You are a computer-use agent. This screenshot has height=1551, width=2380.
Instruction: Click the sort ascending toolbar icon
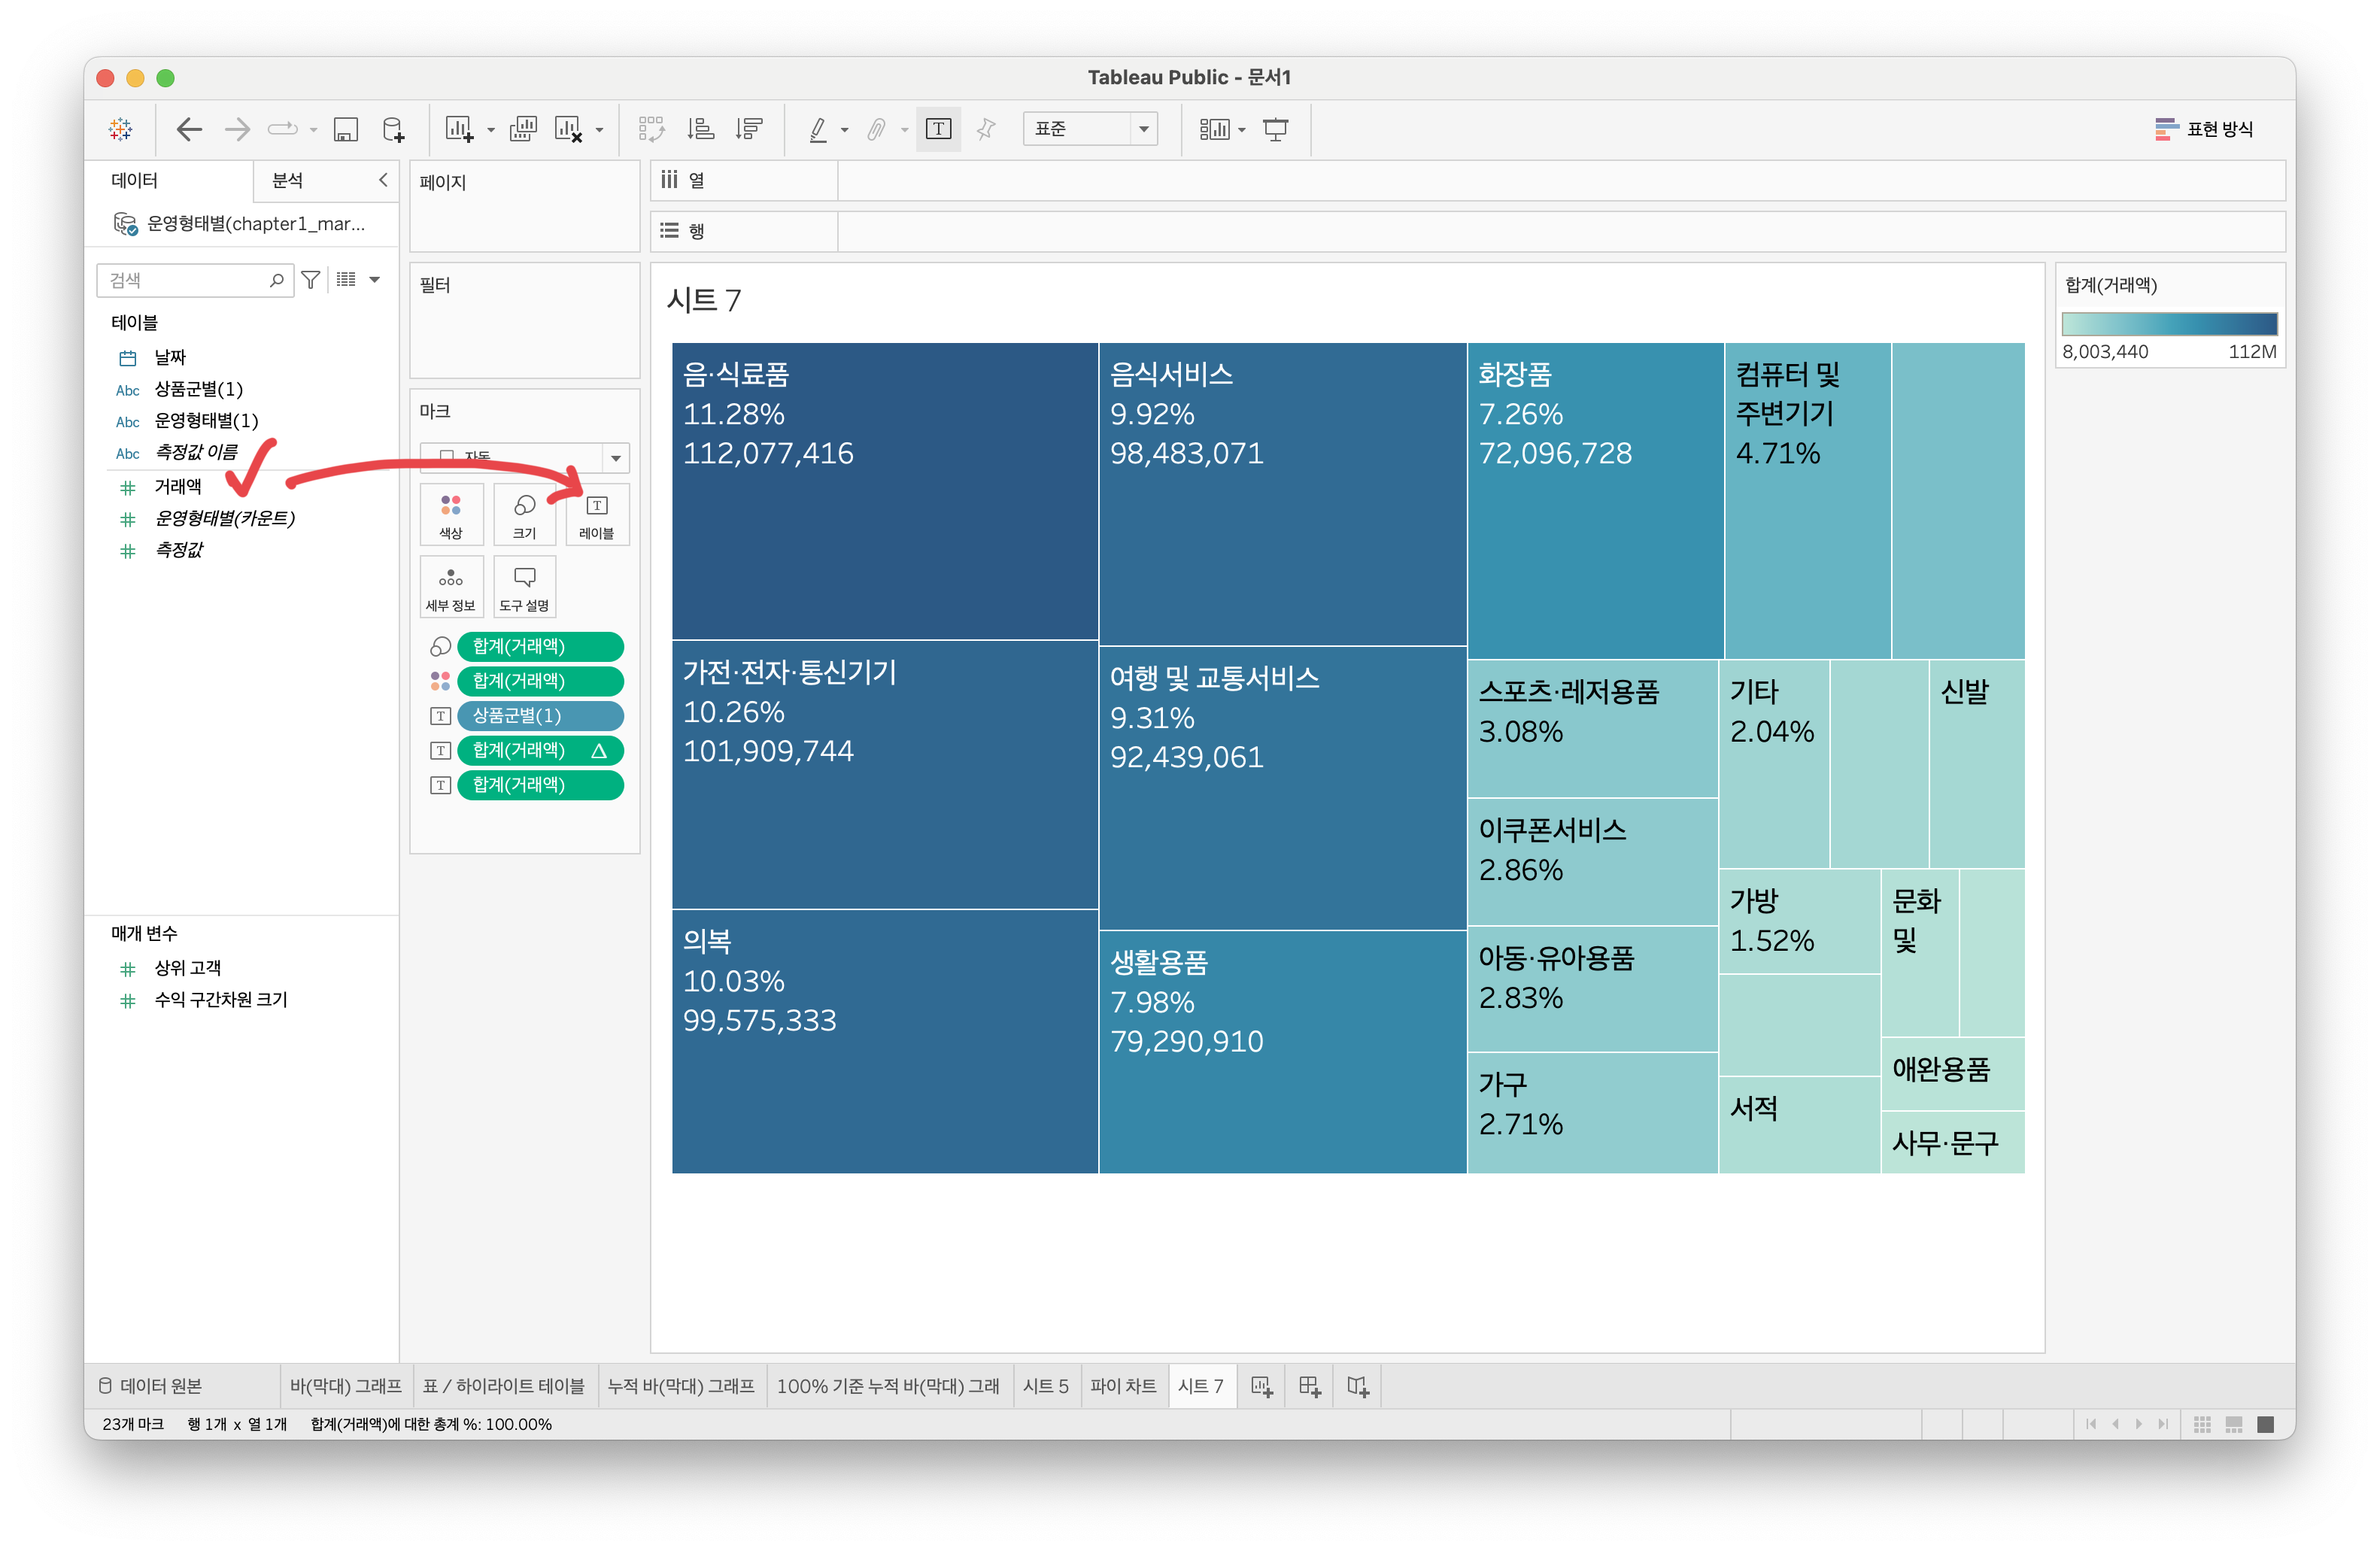coord(700,129)
